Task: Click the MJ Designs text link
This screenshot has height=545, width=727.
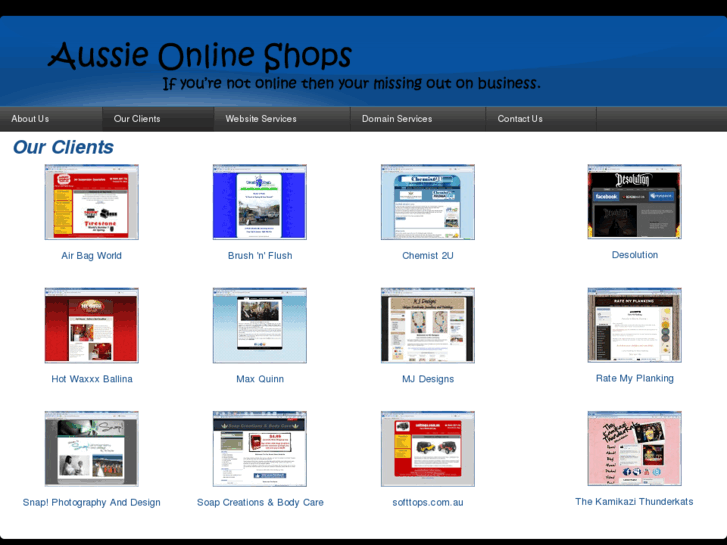Action: coord(428,379)
